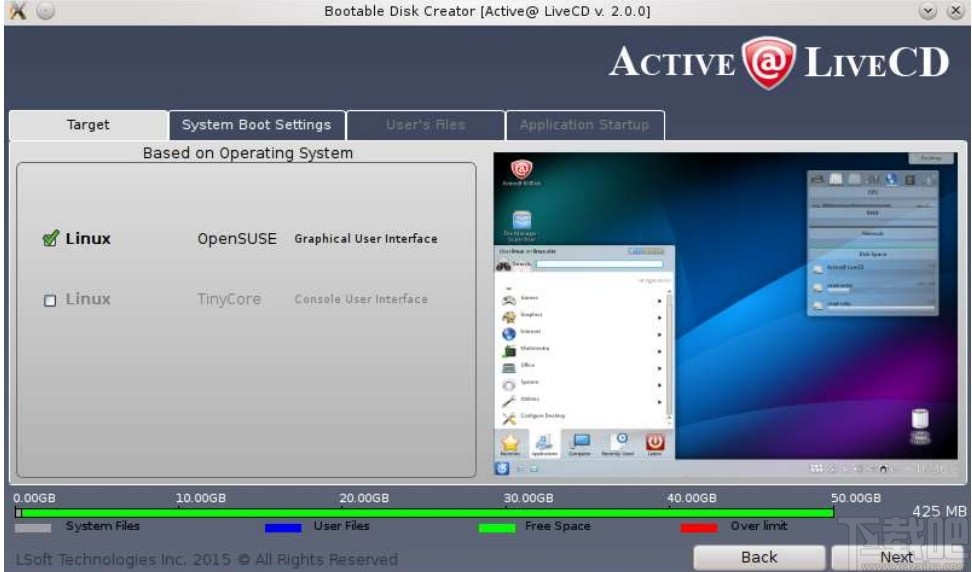Switch to the Target tab
This screenshot has width=972, height=572.
pos(89,125)
